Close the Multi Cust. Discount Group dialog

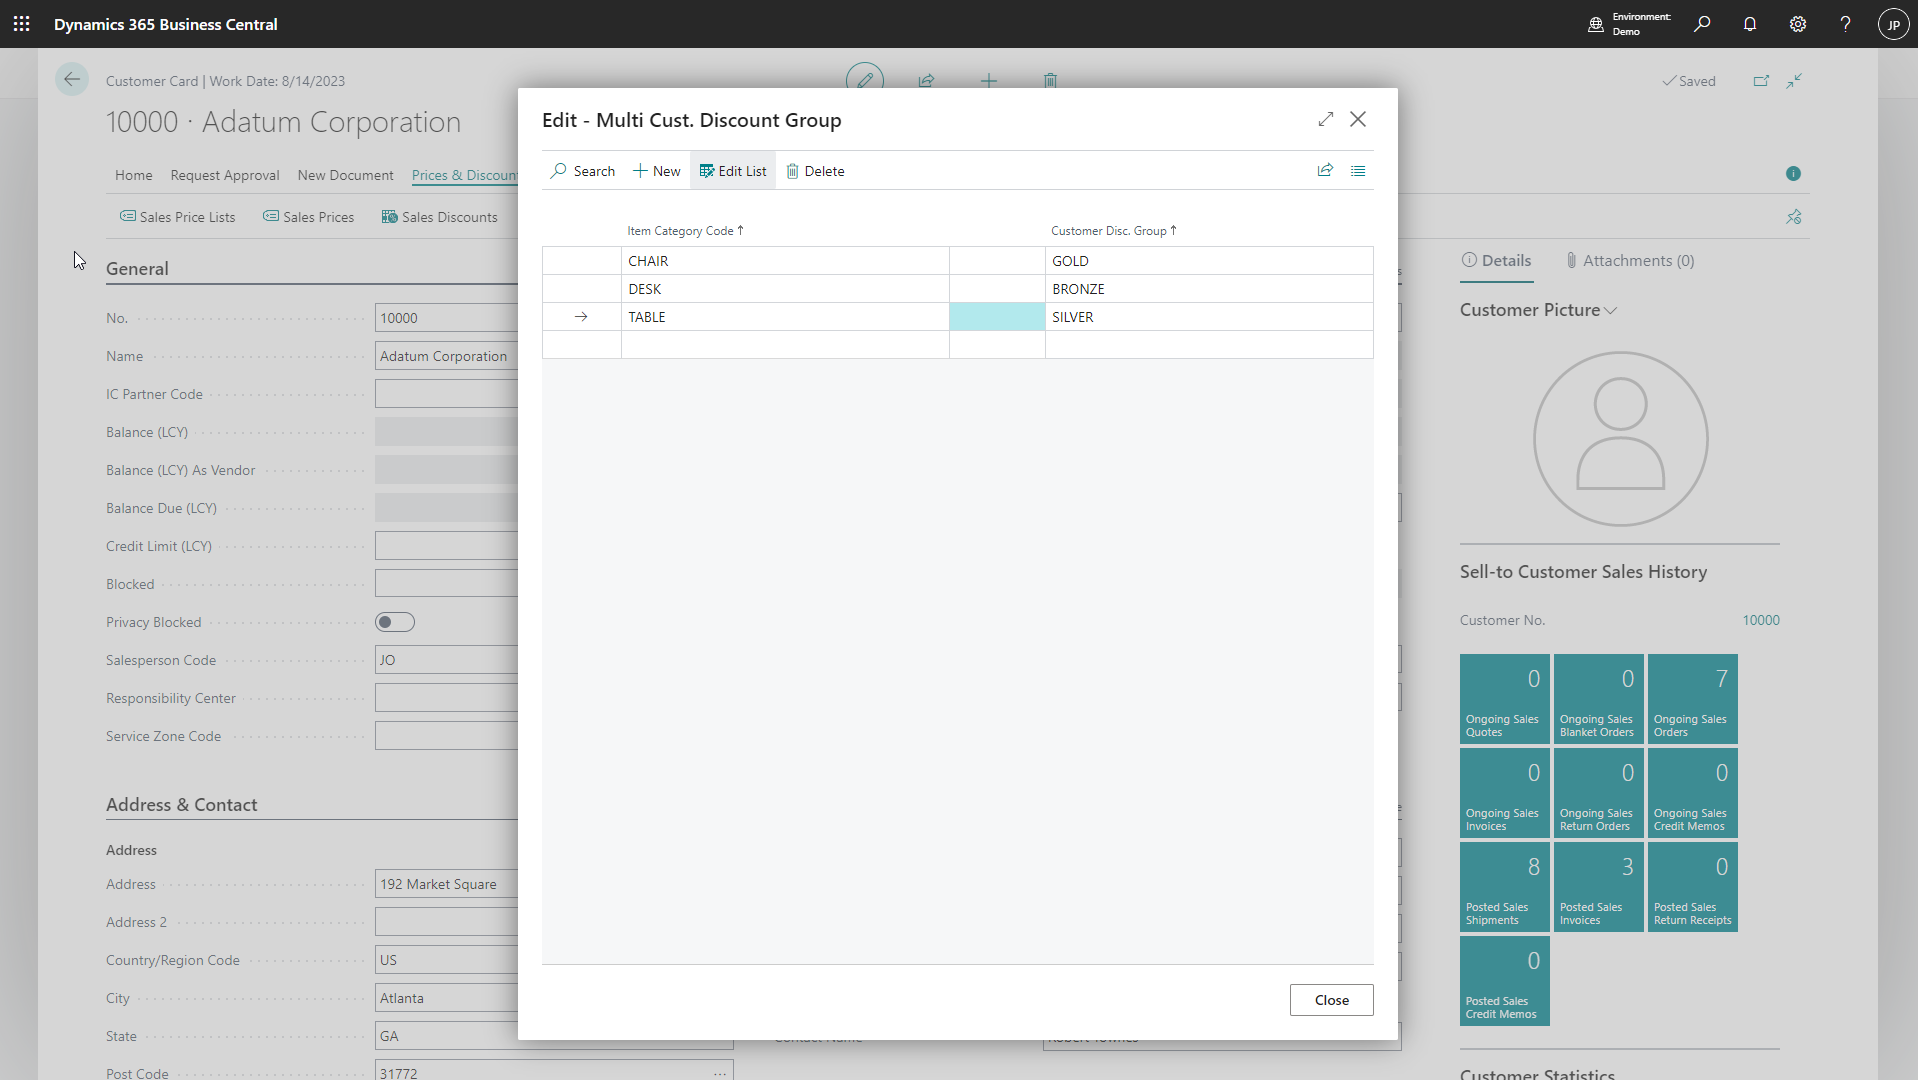tap(1358, 119)
